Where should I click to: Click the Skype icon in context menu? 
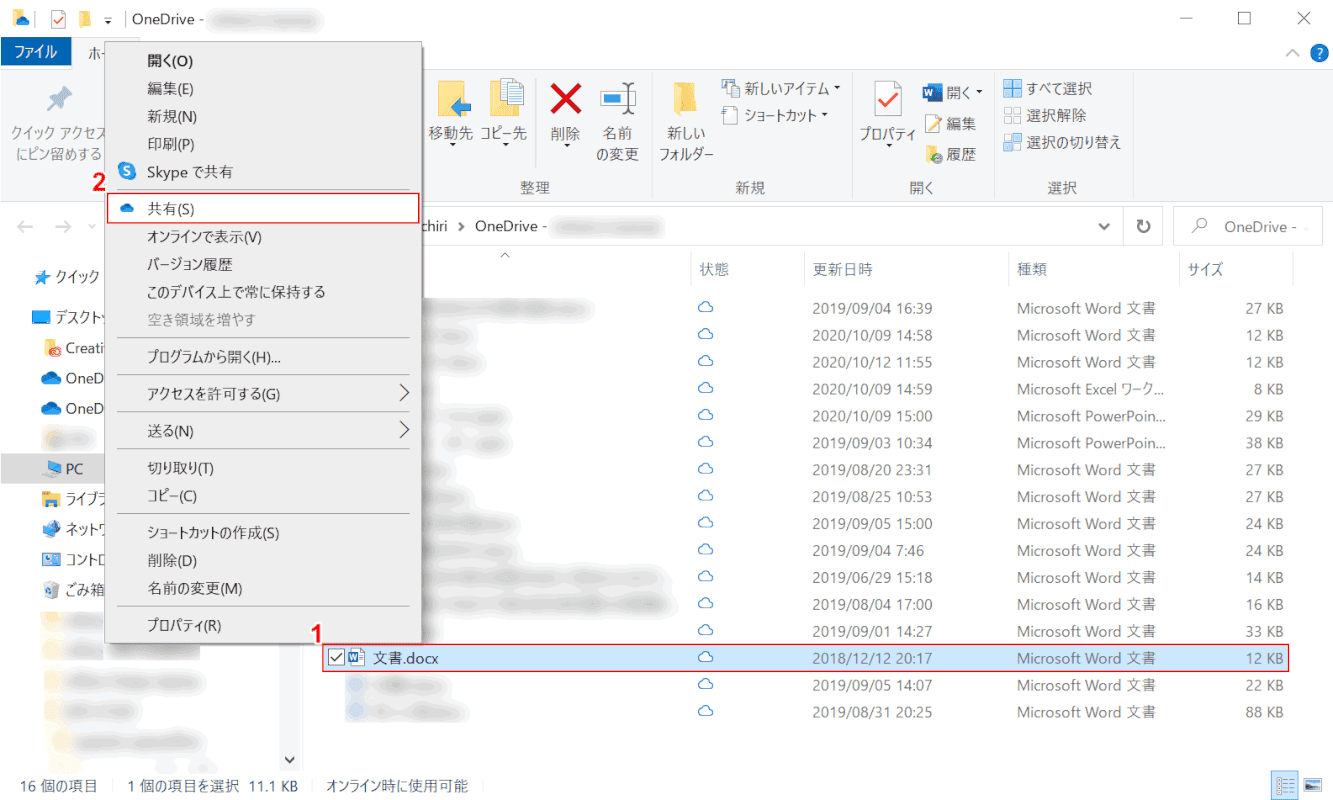coord(127,172)
